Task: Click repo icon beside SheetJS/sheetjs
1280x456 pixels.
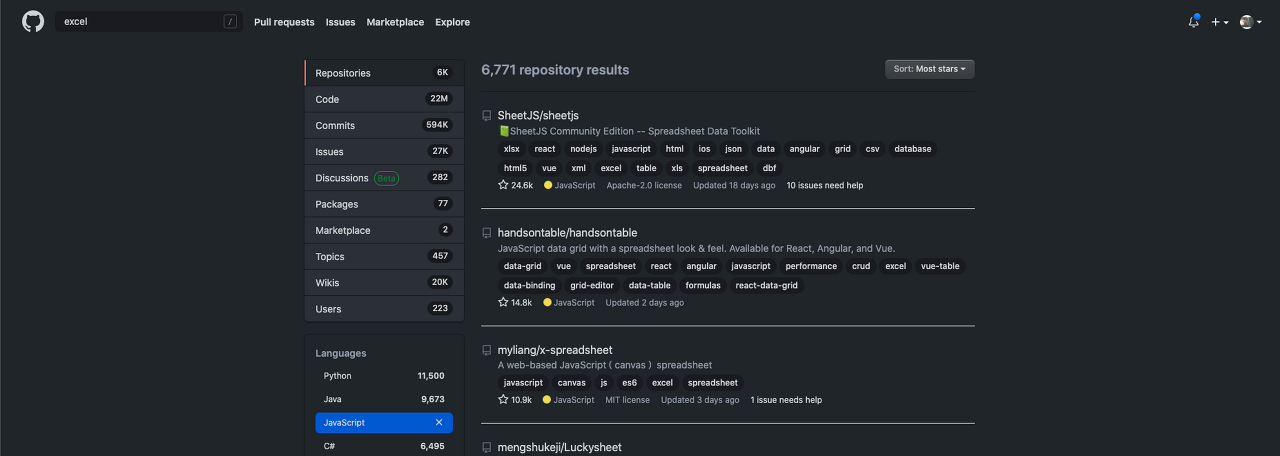Action: (487, 116)
